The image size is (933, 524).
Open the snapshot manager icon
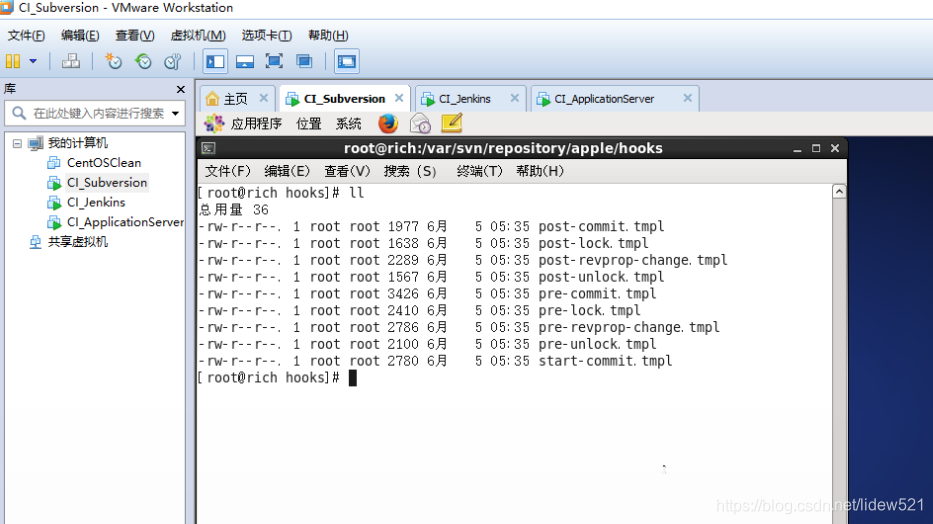tap(173, 61)
